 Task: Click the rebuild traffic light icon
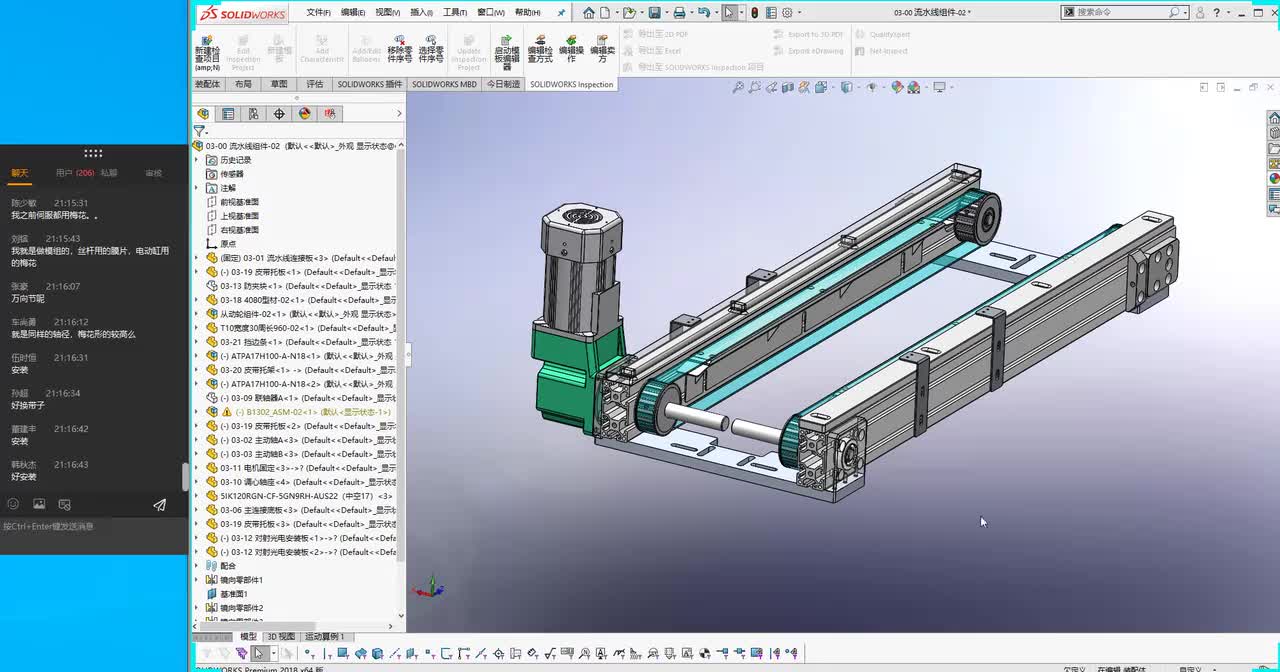pos(755,13)
